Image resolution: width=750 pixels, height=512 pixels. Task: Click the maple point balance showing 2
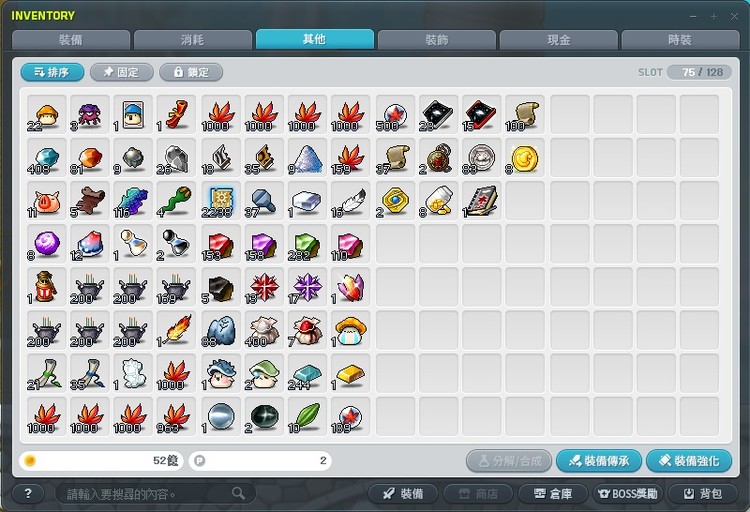click(x=260, y=461)
